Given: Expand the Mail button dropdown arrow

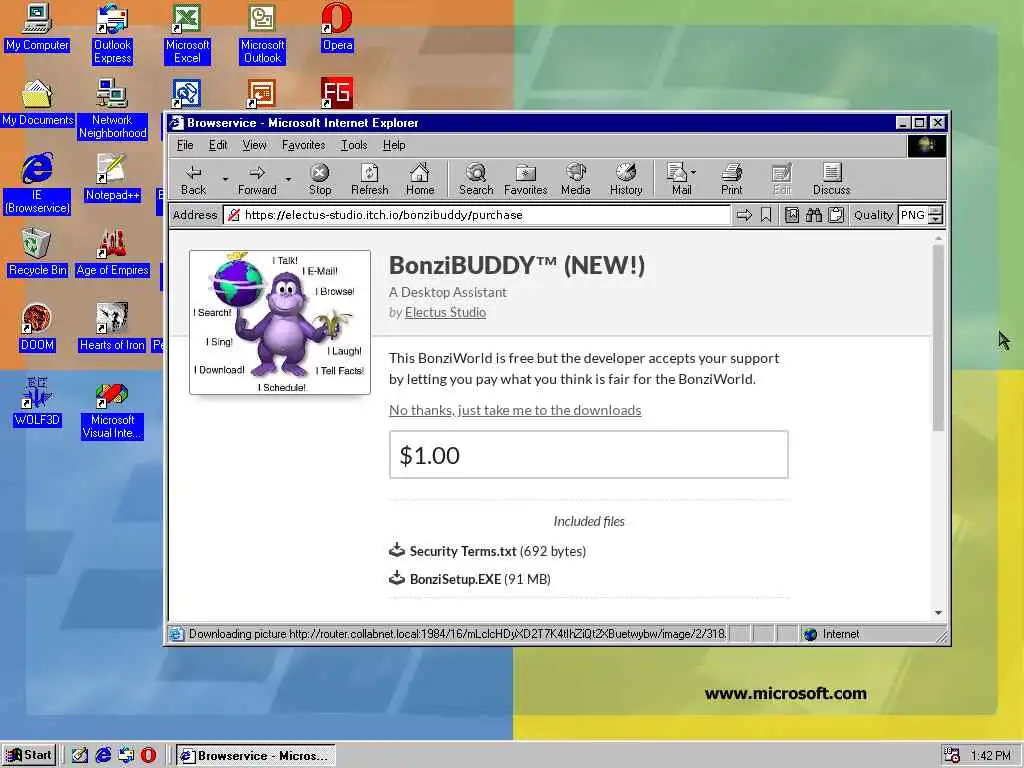Looking at the screenshot, I should [694, 172].
